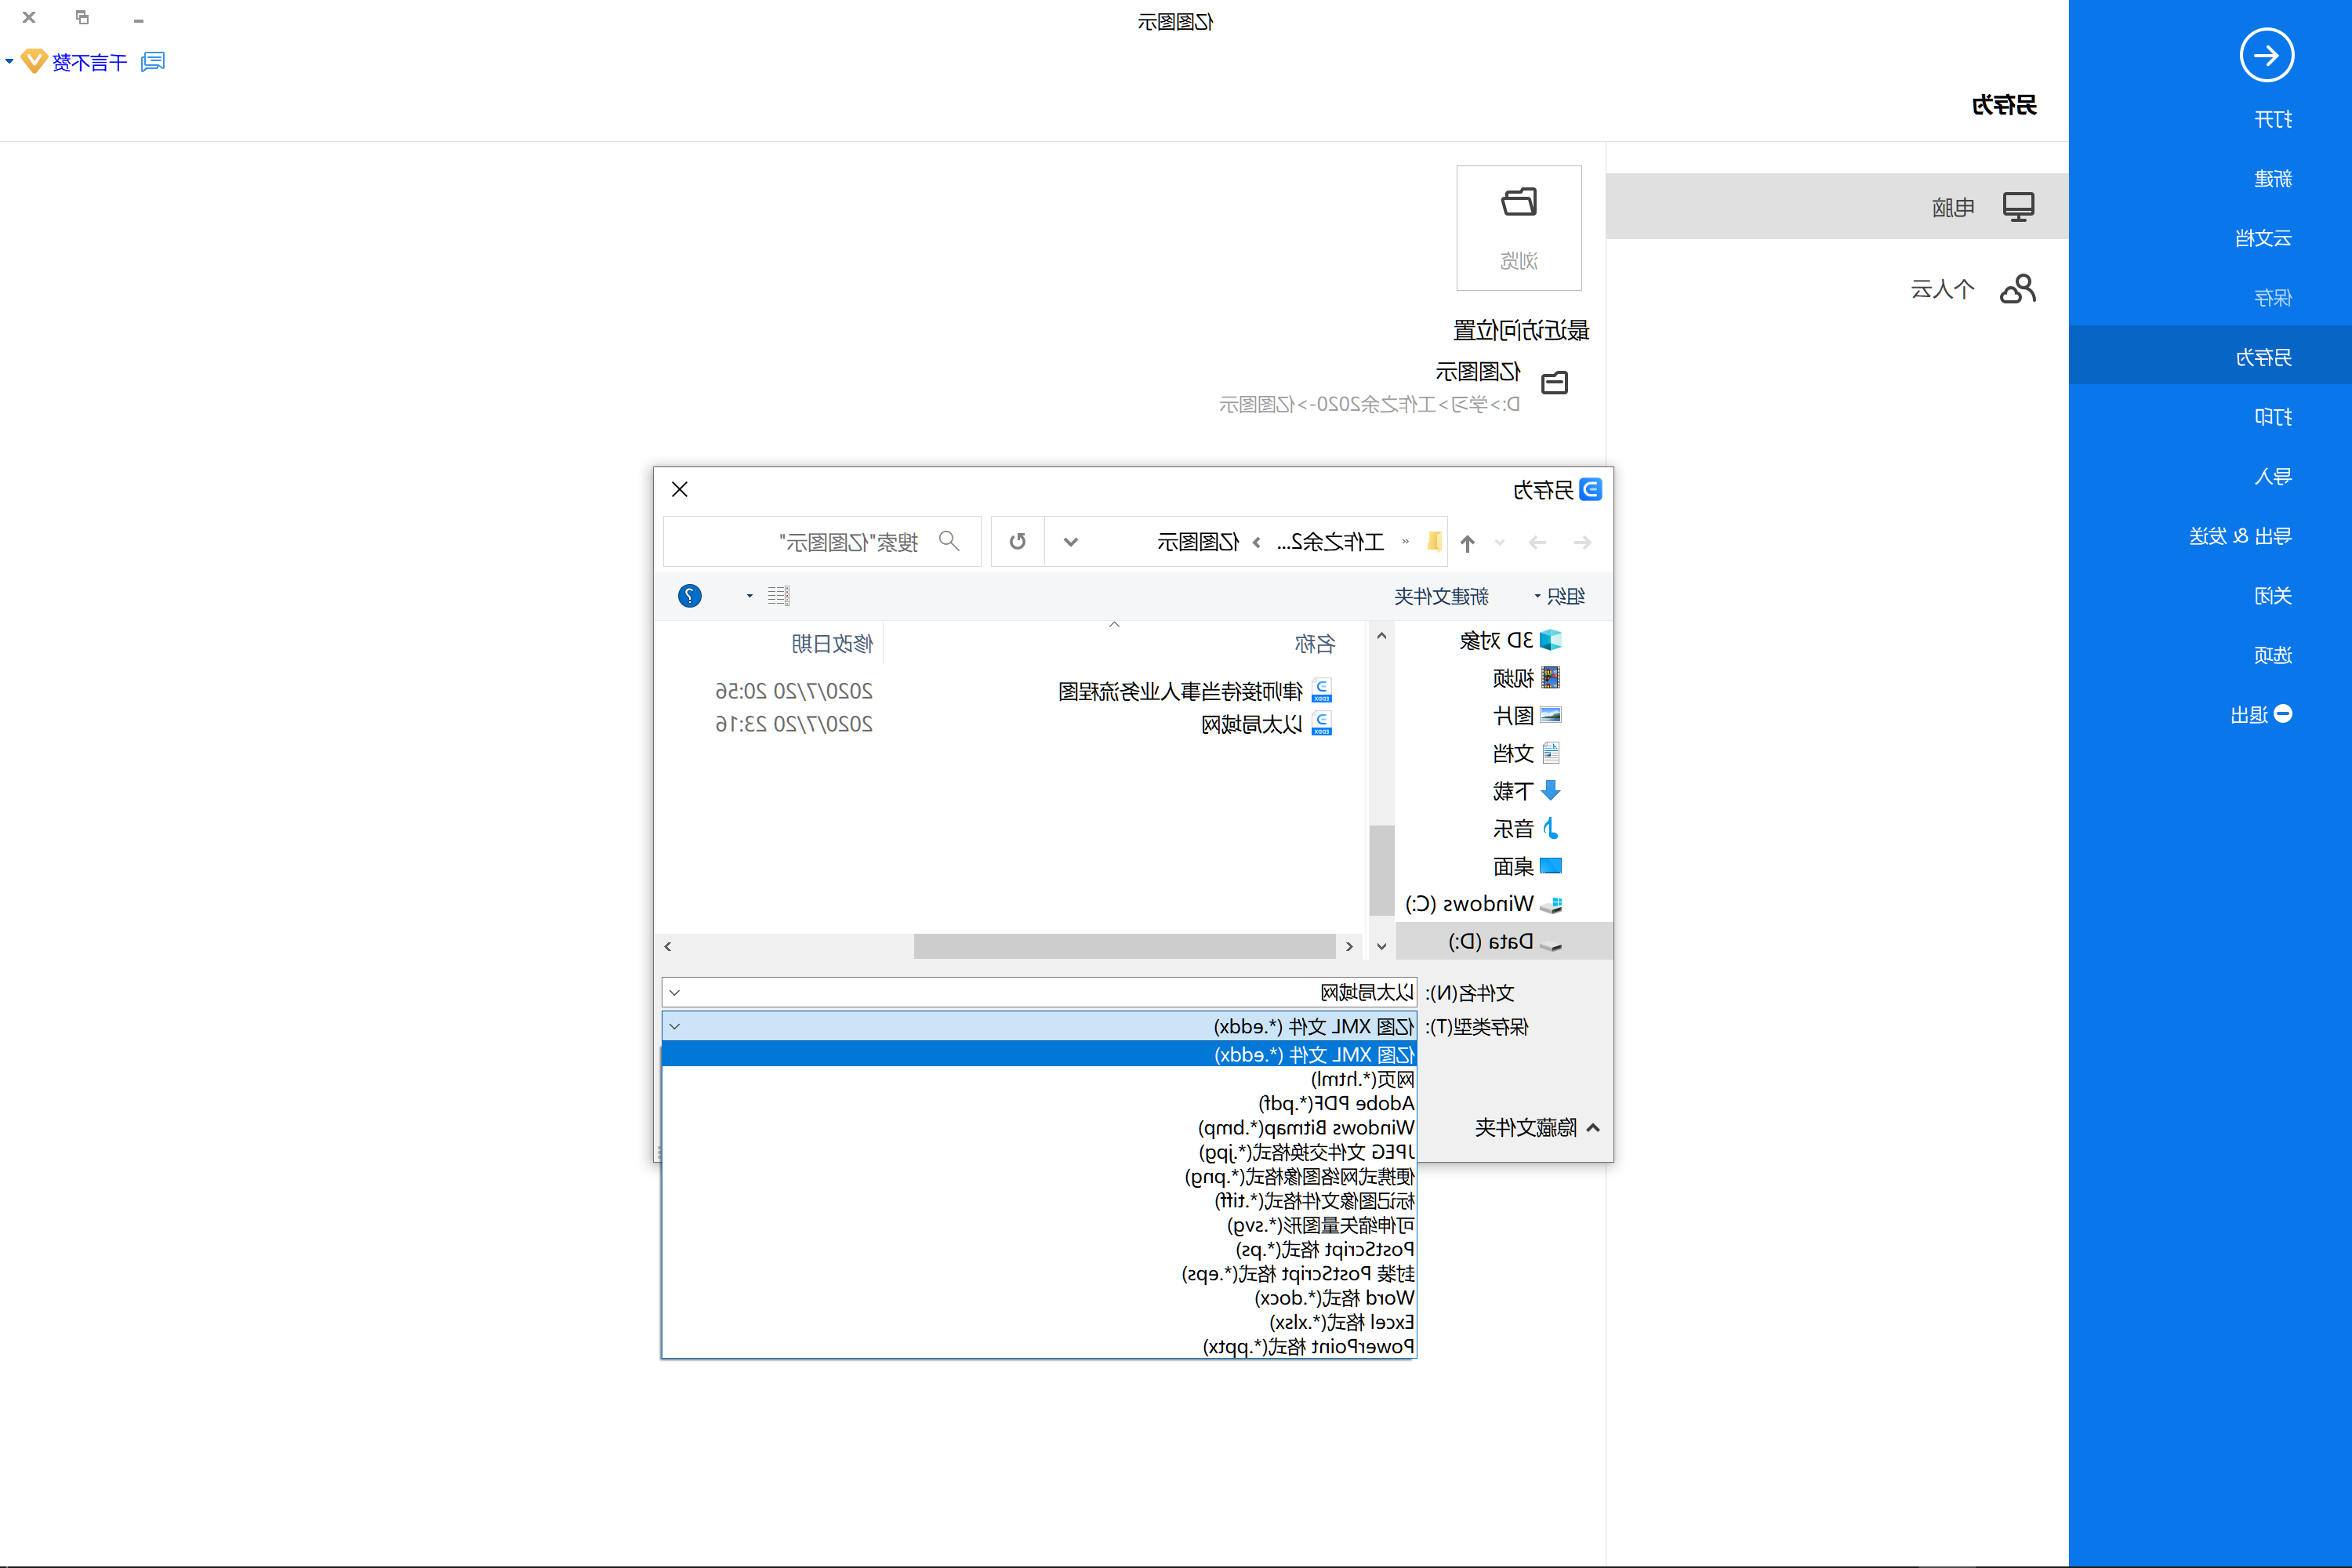Image resolution: width=2352 pixels, height=1568 pixels.
Task: Collapse the 保存类型 combo box
Action: pos(675,1026)
